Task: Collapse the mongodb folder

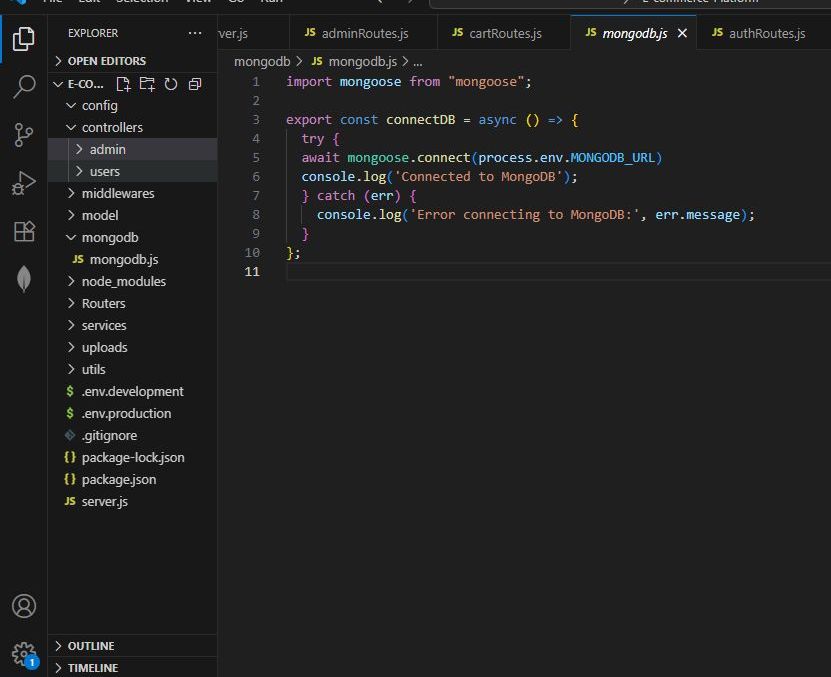Action: click(x=132, y=238)
